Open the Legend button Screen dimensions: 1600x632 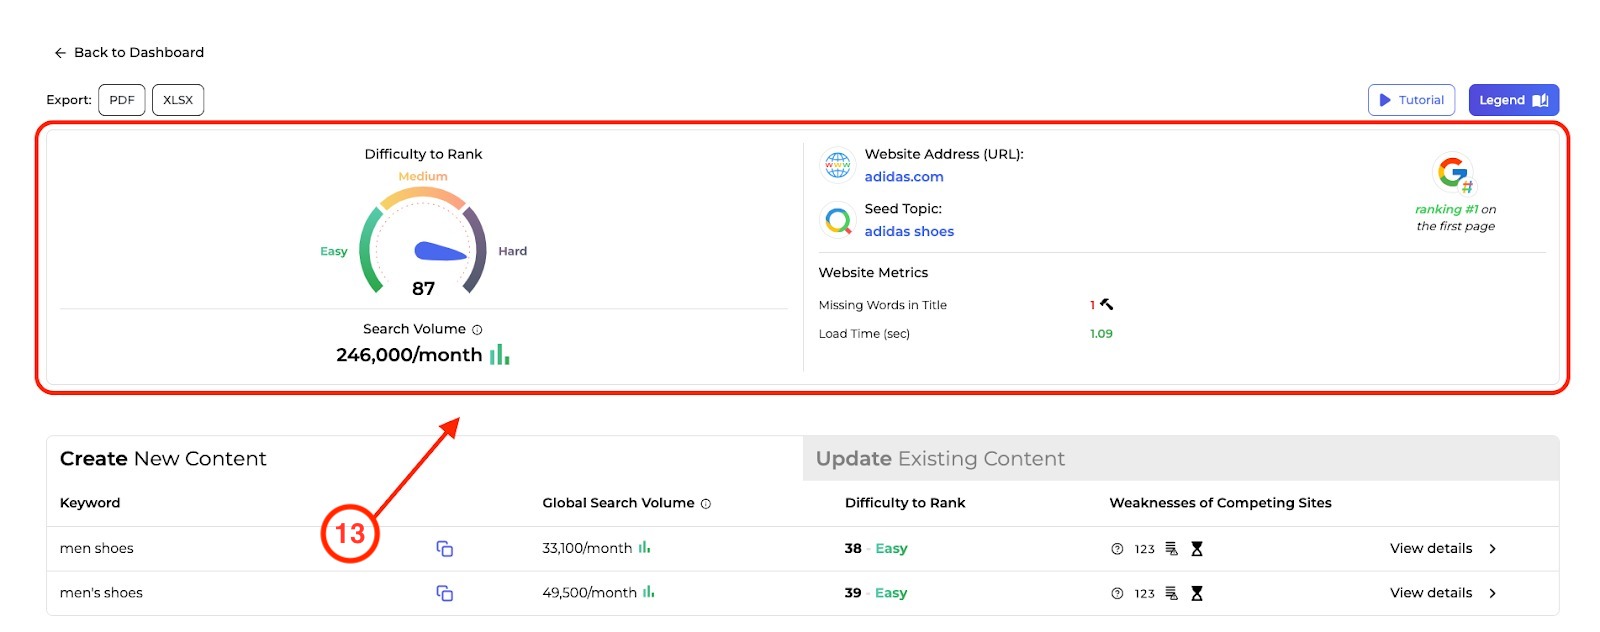[1513, 100]
